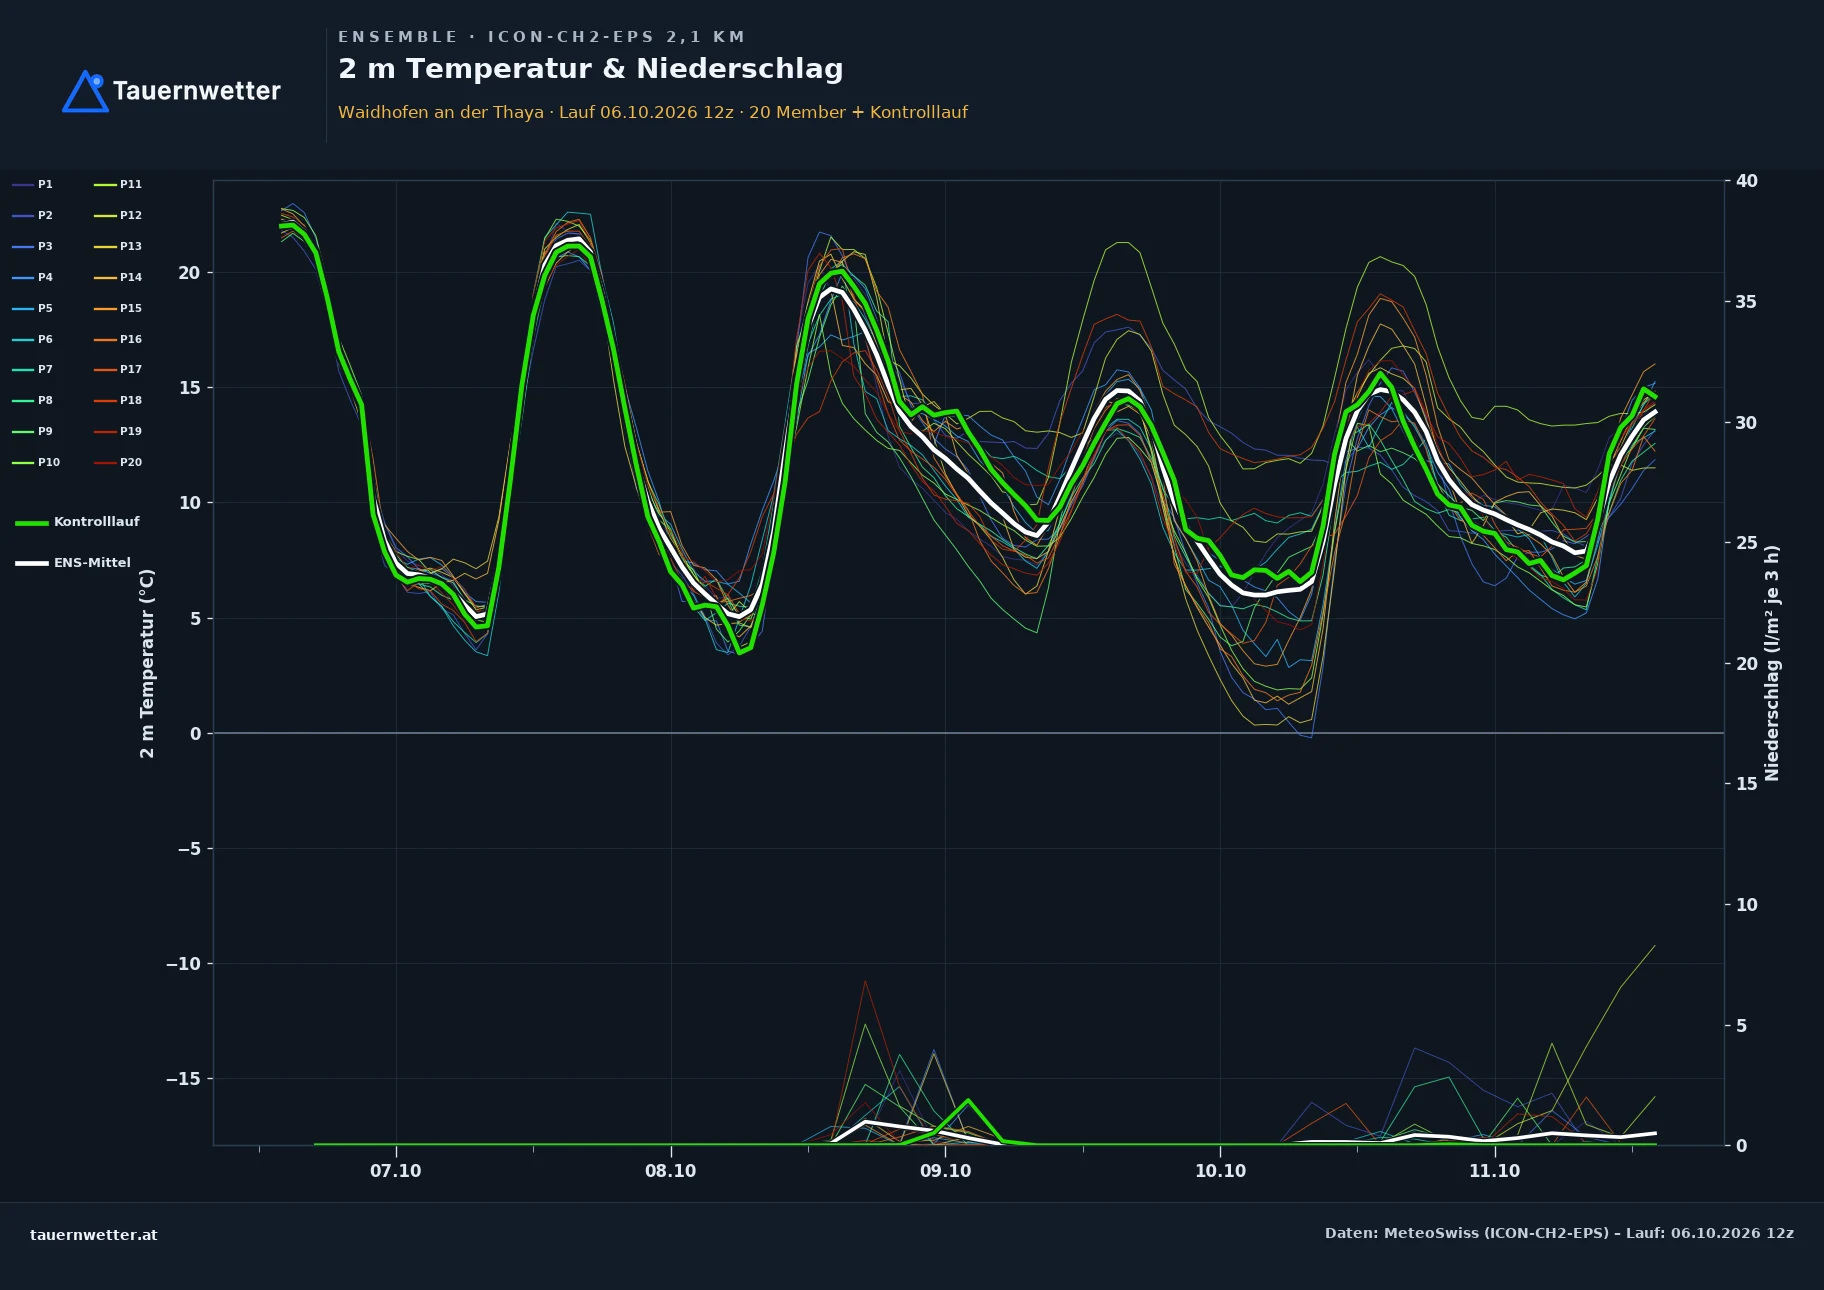Click the blue Tauernwetter triangle logo icon
This screenshot has width=1824, height=1290.
tap(85, 91)
